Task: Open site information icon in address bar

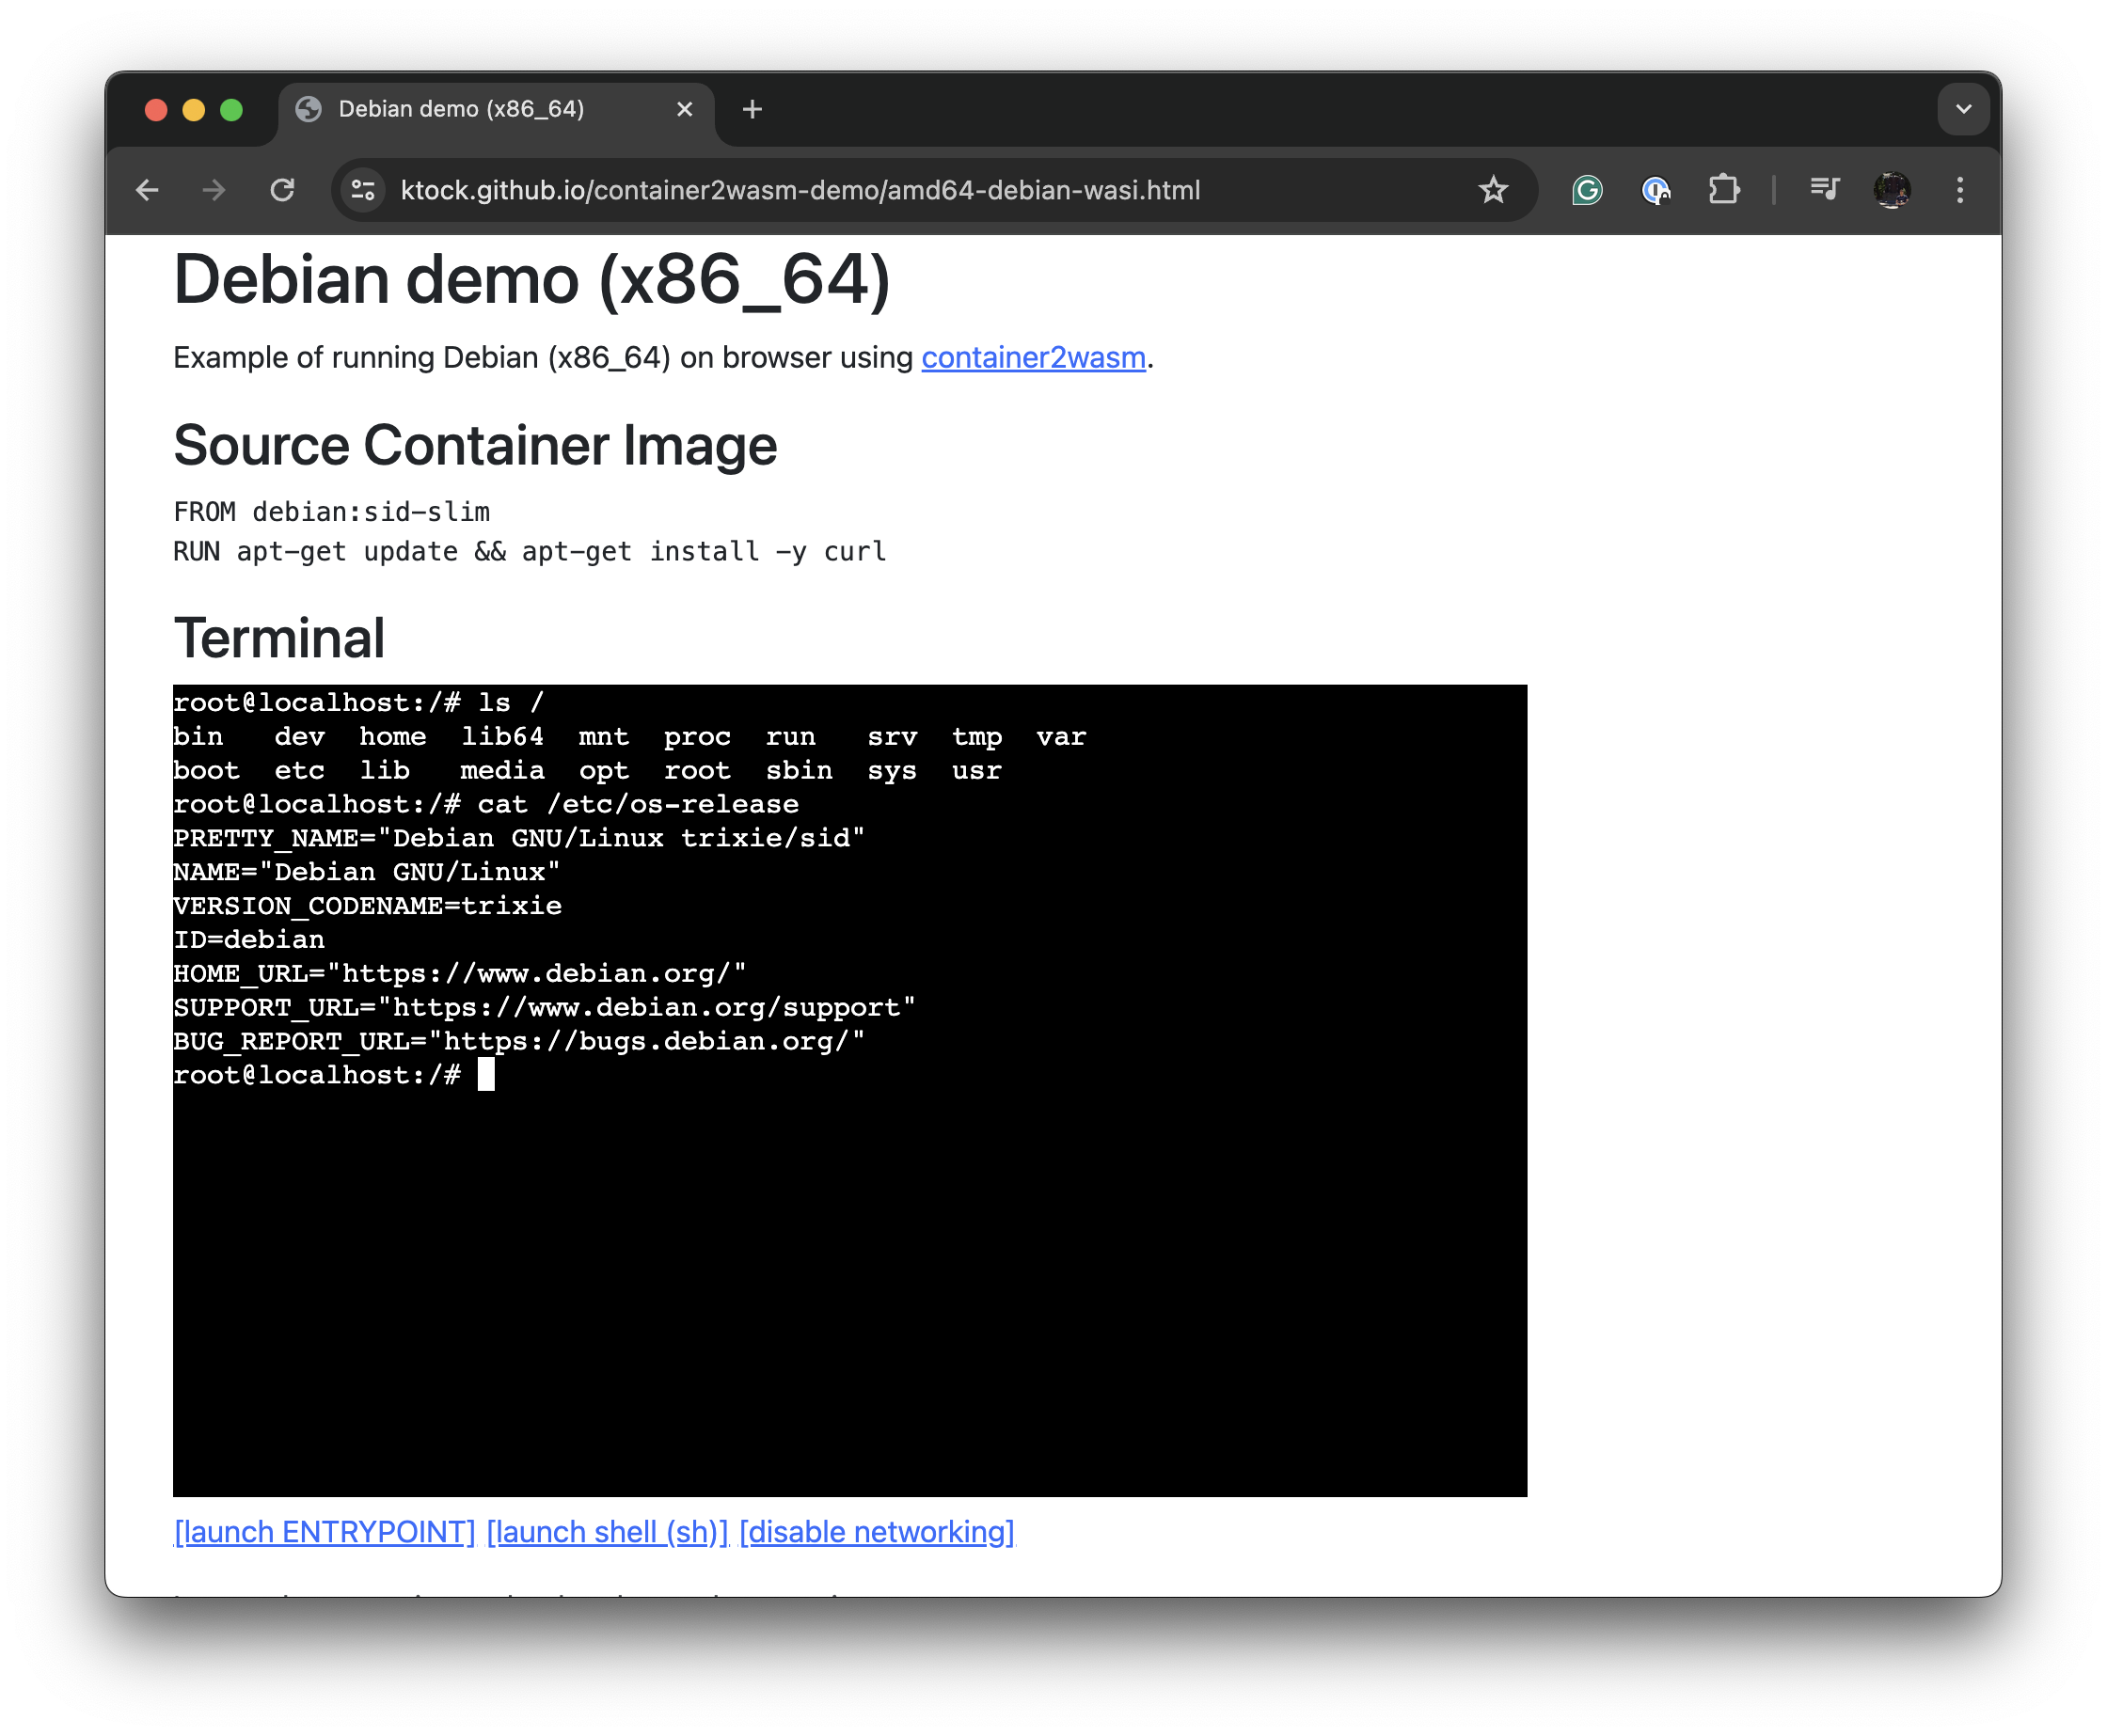Action: (x=363, y=190)
